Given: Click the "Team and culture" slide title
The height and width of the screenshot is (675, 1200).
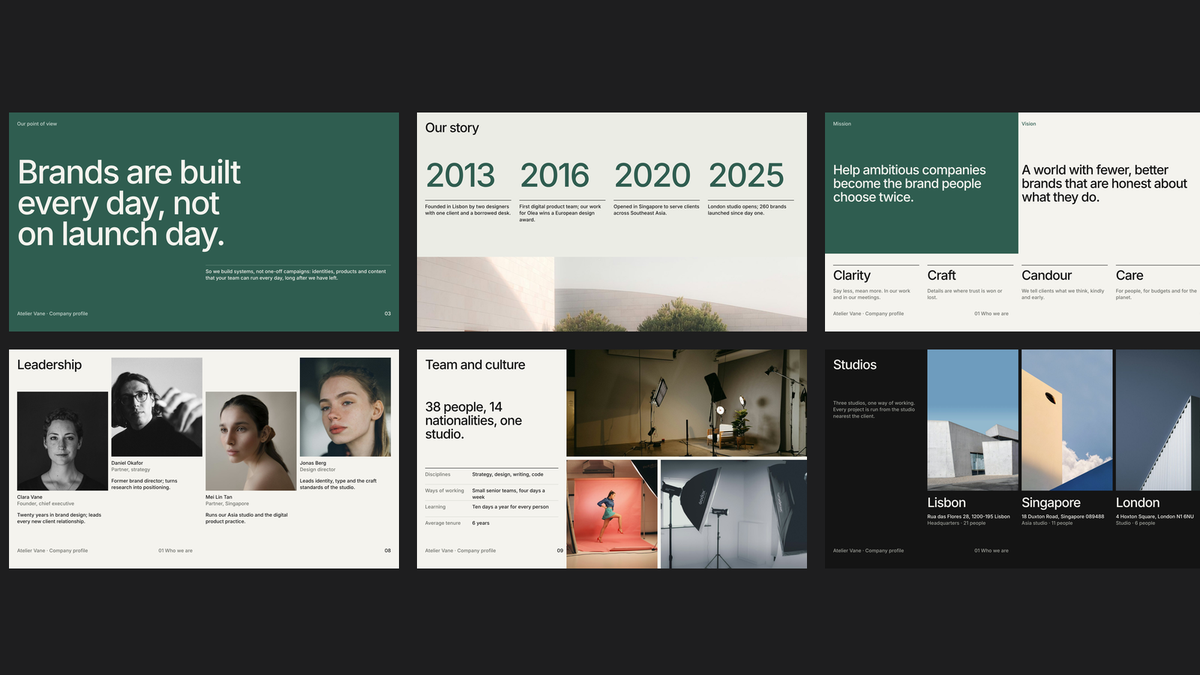Looking at the screenshot, I should 475,365.
